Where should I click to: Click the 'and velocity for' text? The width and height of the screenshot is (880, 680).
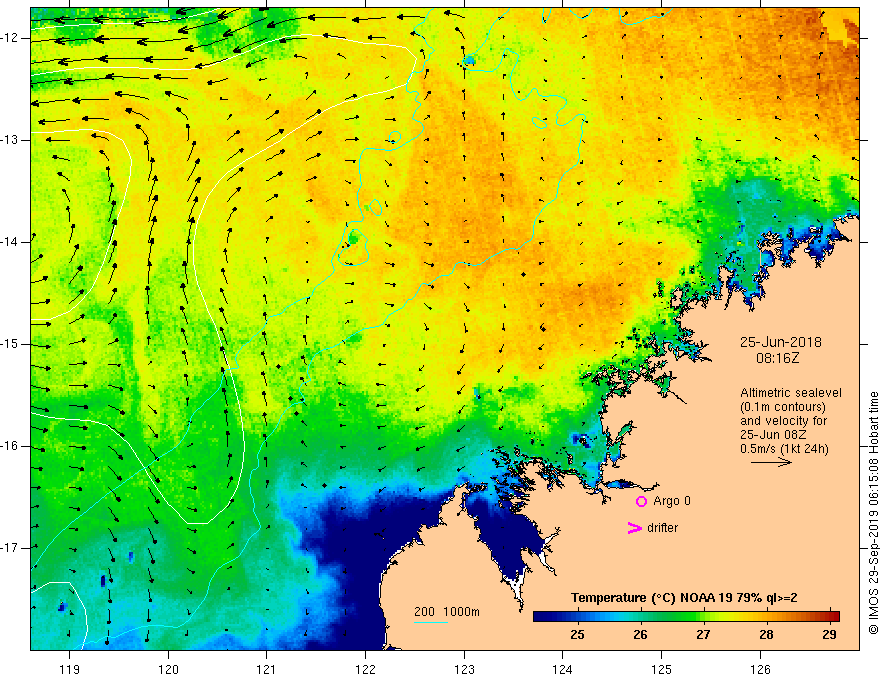[776, 421]
